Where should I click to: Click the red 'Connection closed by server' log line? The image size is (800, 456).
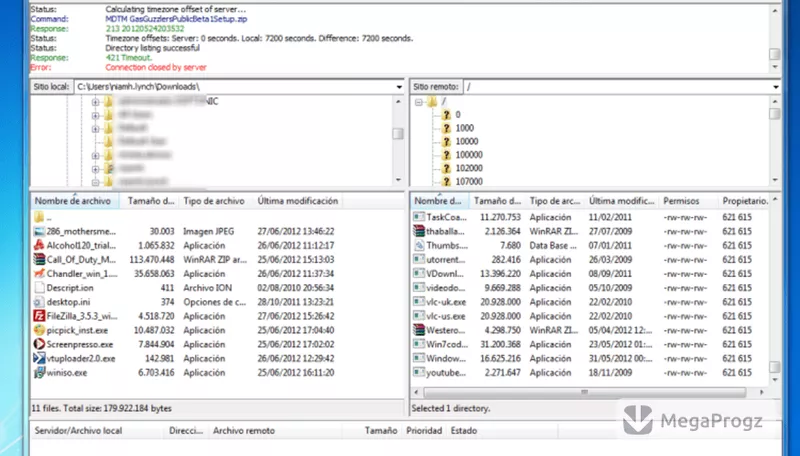point(156,67)
